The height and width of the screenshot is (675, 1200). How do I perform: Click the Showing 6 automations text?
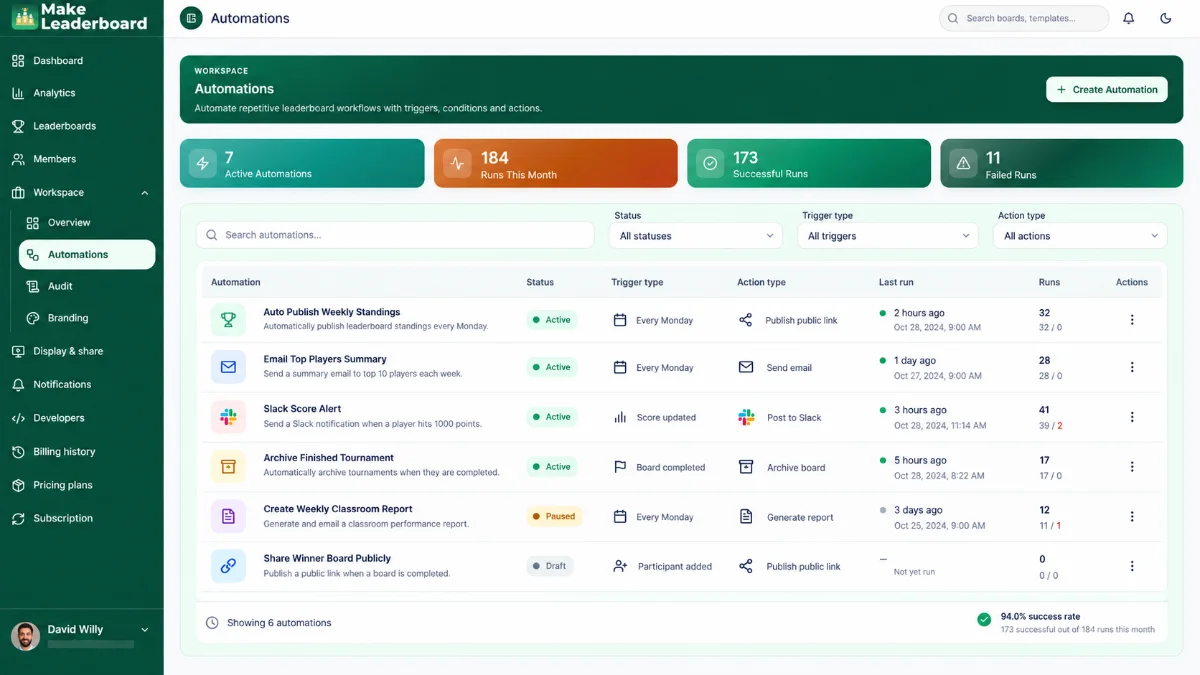(279, 623)
